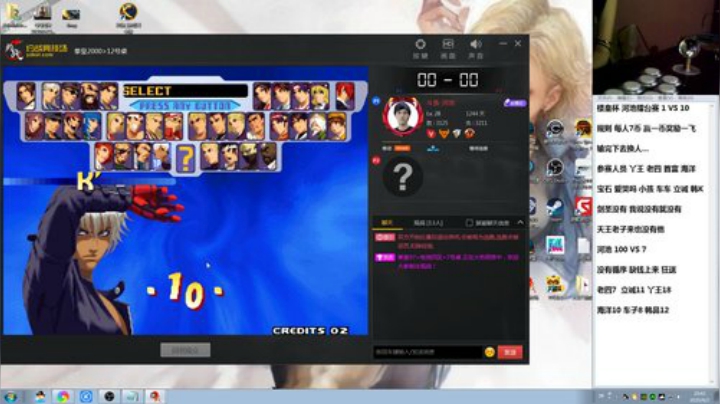Click the game platform logo in title bar
Viewport: 720px width, 404px height.
tap(37, 50)
